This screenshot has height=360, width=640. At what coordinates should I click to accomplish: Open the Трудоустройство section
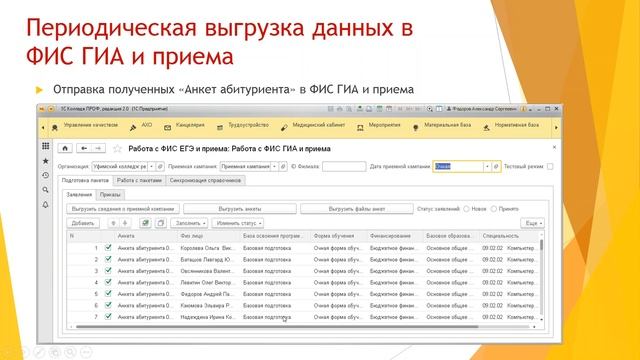click(x=243, y=127)
